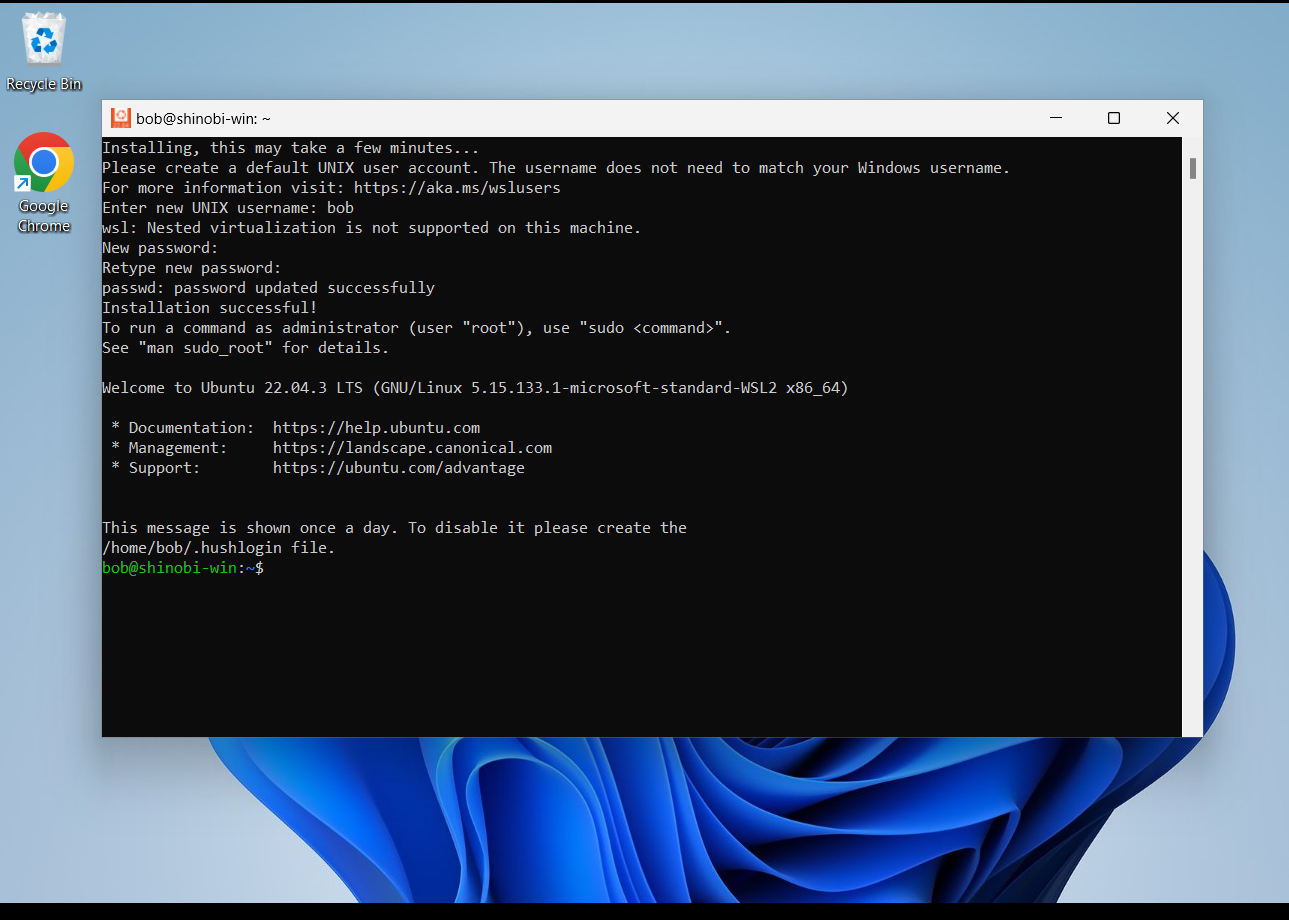
Task: Click the green bob@shinobi-win command prompt
Action: point(168,568)
